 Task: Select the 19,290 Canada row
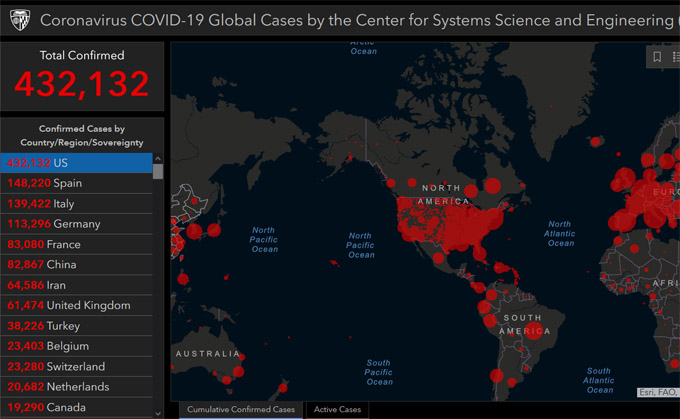point(76,407)
